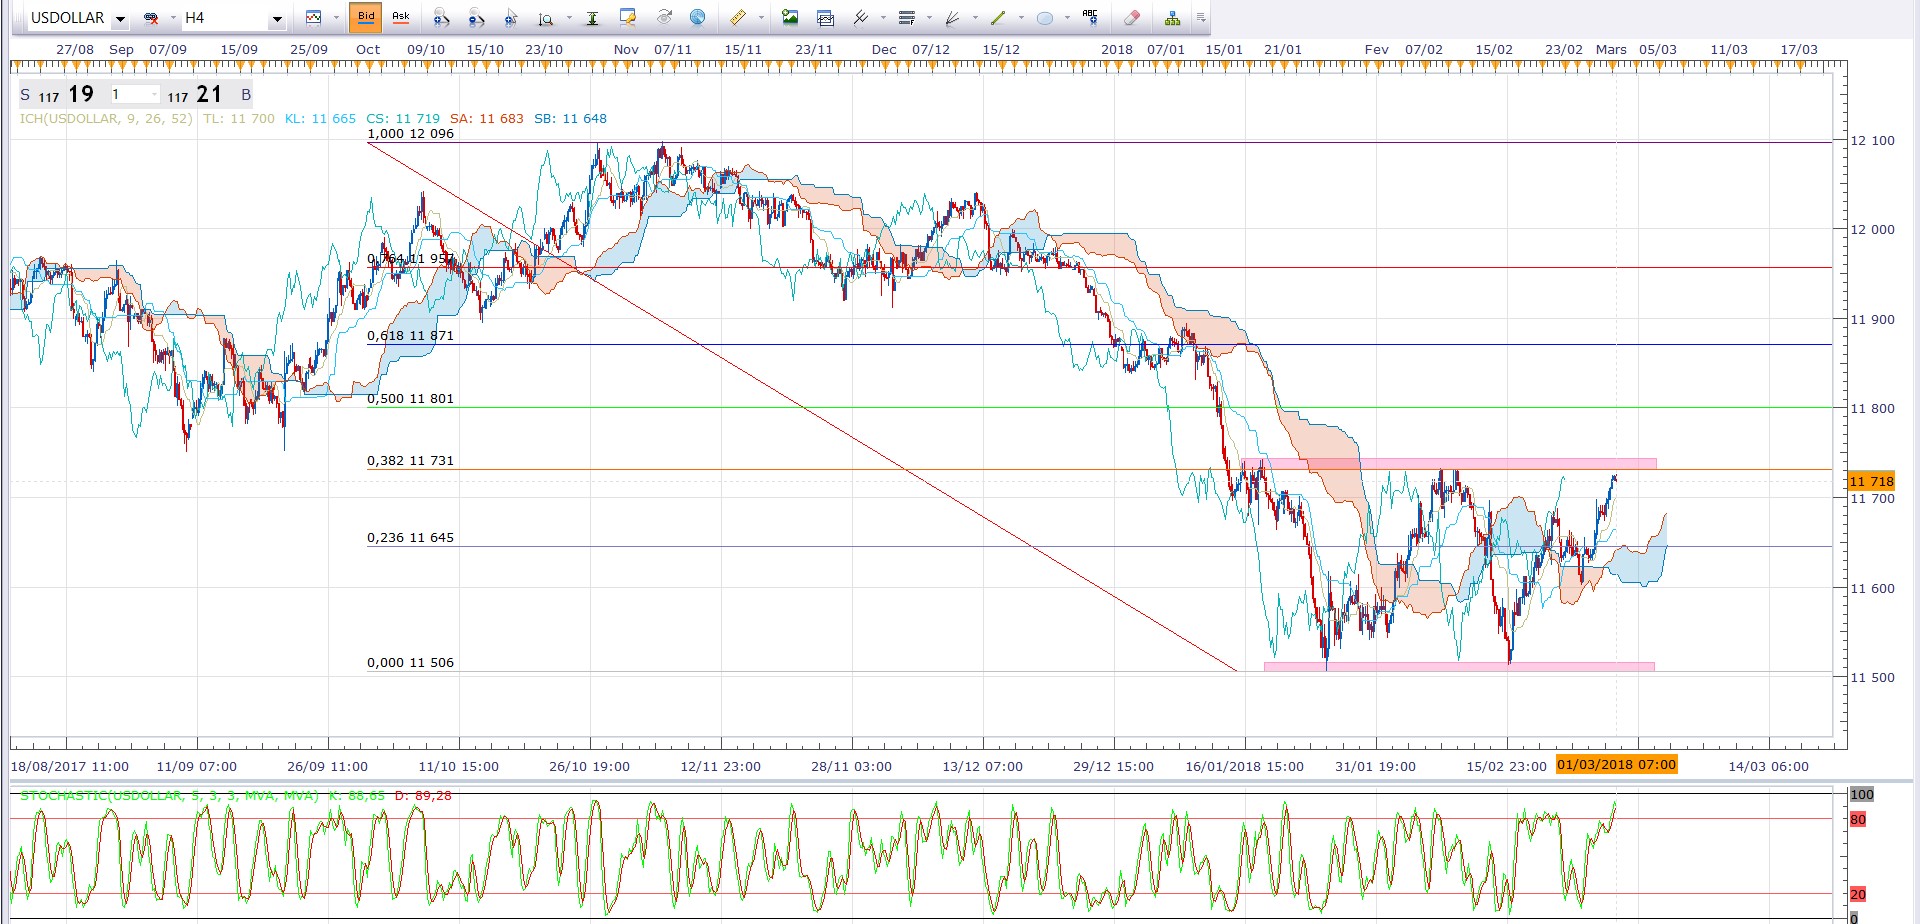Click the blue radar icon
The height and width of the screenshot is (924, 1920).
pyautogui.click(x=698, y=18)
